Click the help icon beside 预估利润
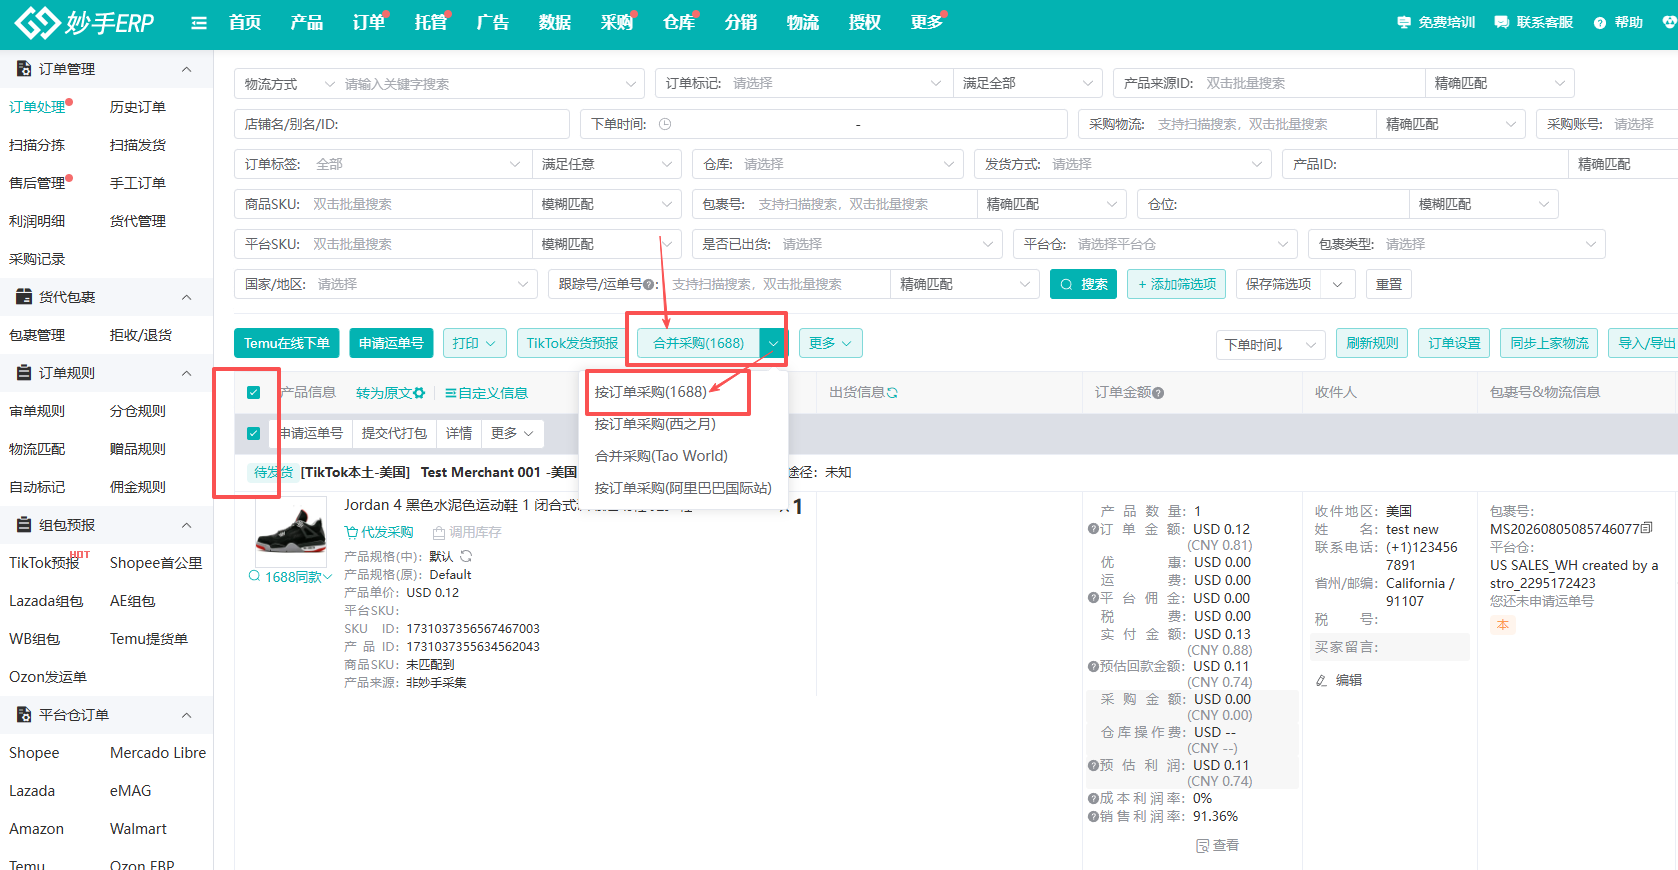This screenshot has width=1678, height=870. [1093, 765]
